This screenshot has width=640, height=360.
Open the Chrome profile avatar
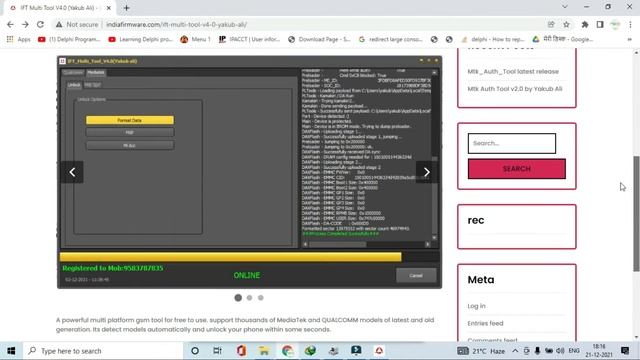pyautogui.click(x=615, y=24)
